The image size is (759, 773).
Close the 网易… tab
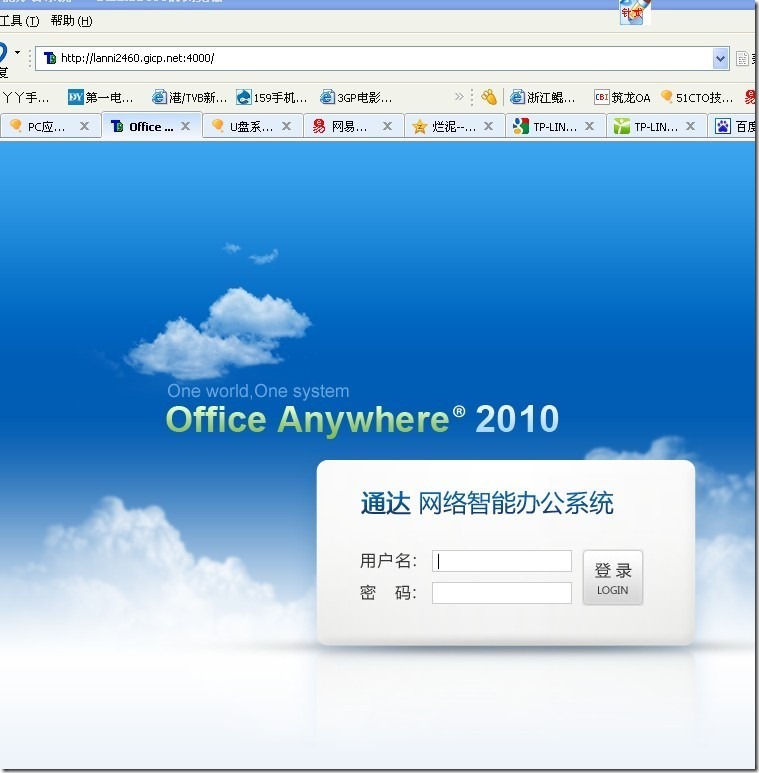[387, 126]
